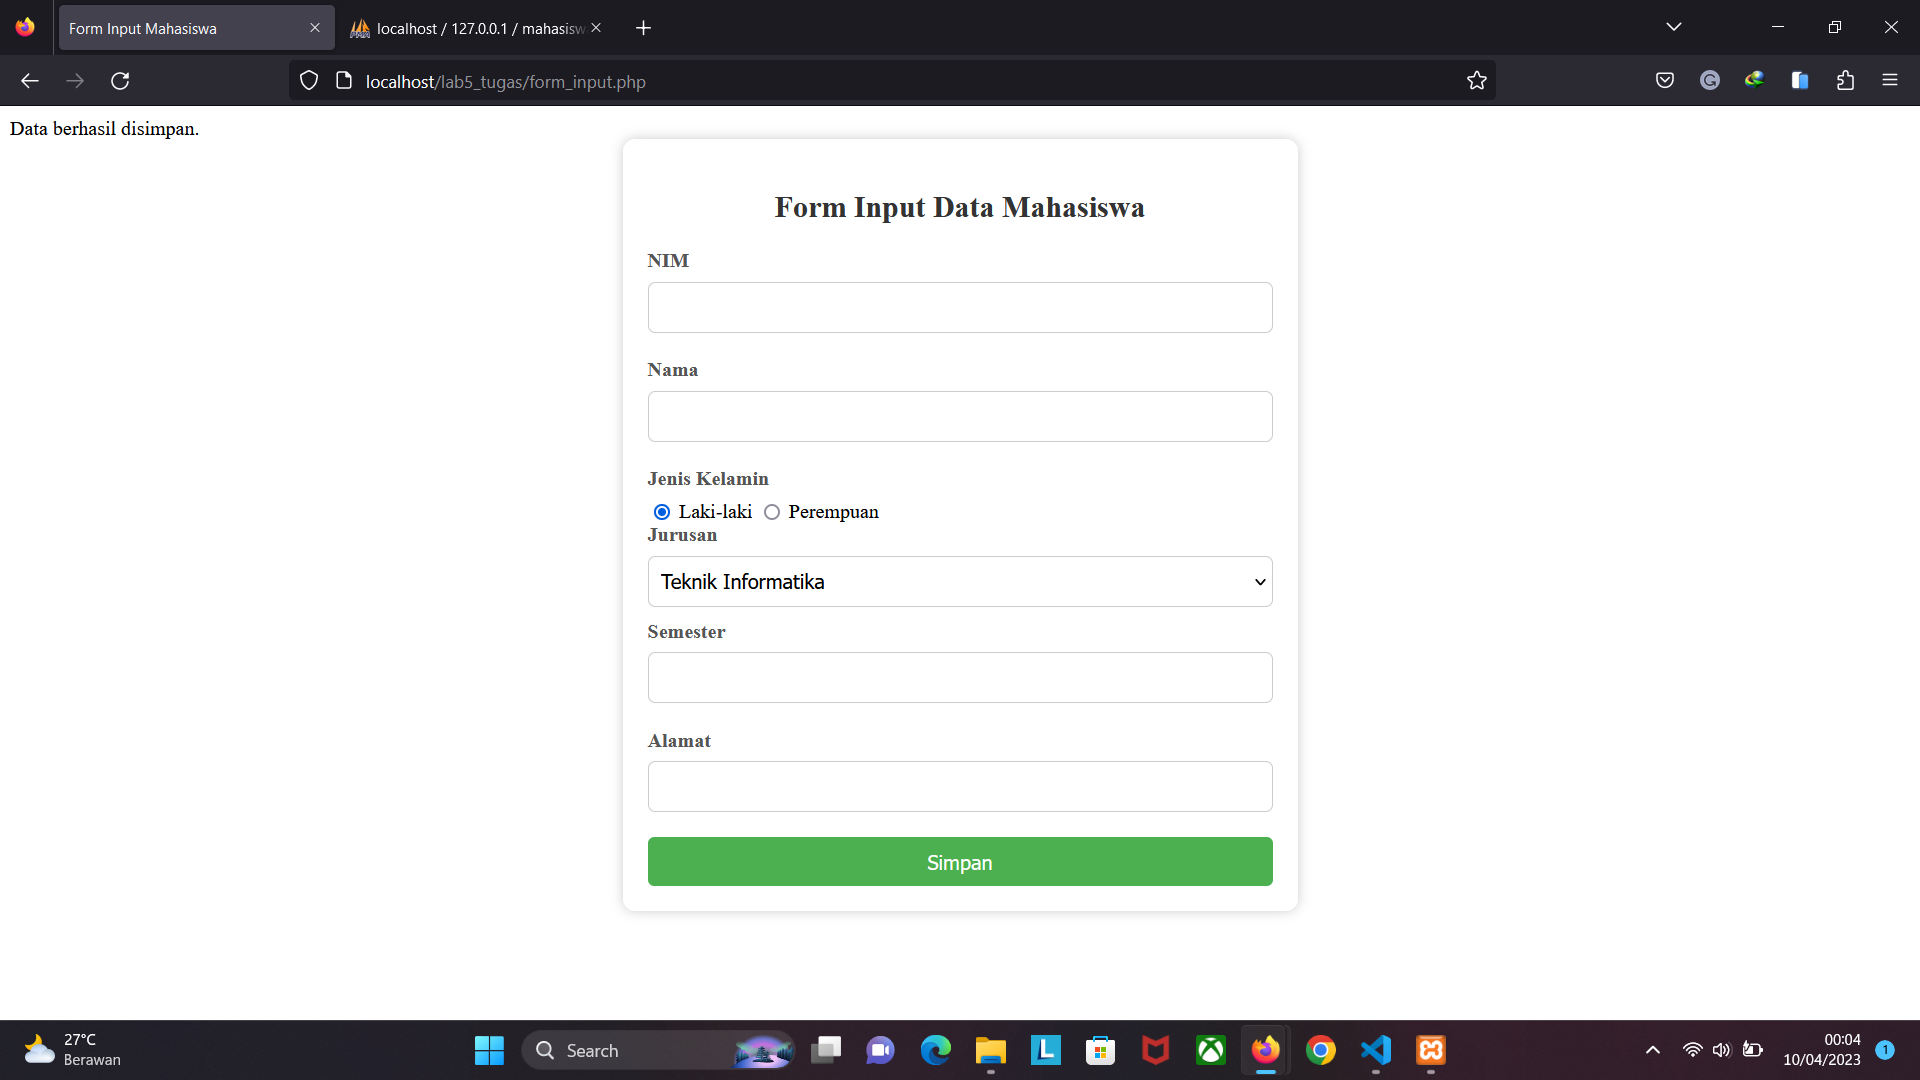Show hidden system tray icons
This screenshot has width=1920, height=1080.
tap(1652, 1050)
